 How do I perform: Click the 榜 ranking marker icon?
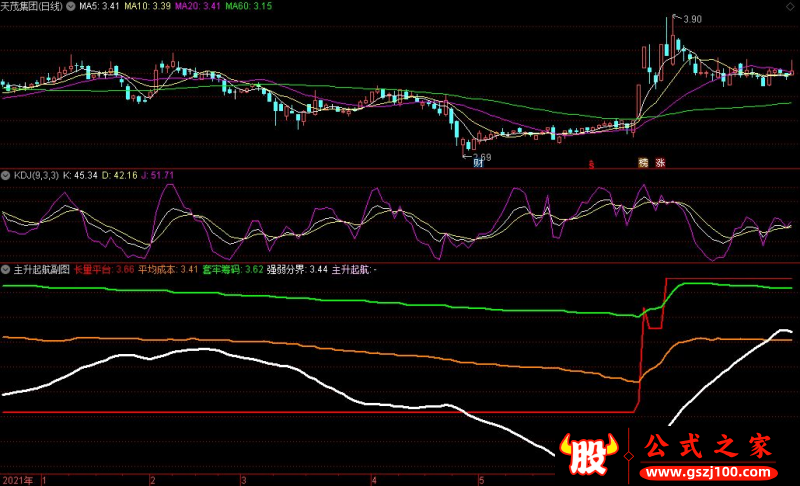[643, 163]
